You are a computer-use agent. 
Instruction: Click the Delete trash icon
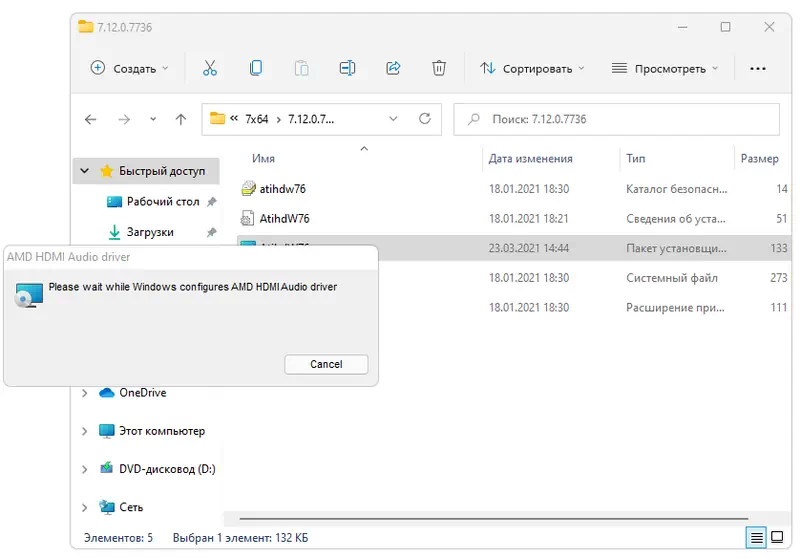pyautogui.click(x=439, y=68)
